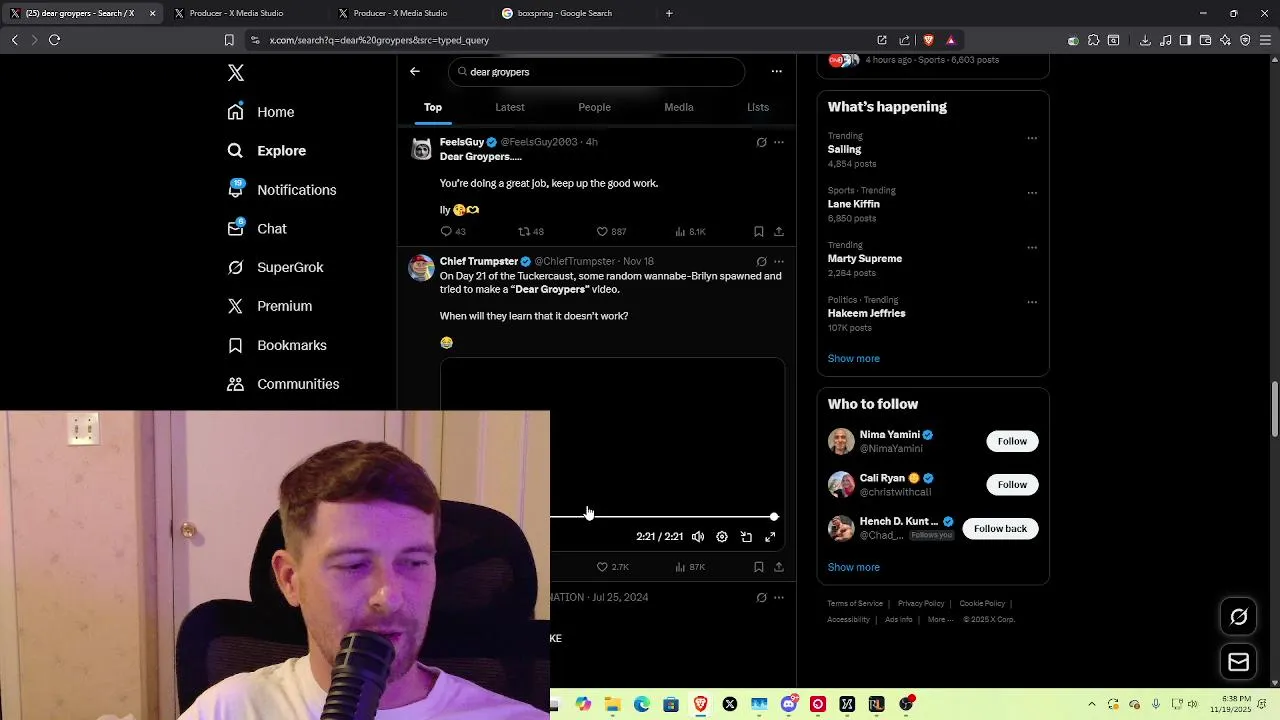Click back arrow beside search box

(415, 72)
